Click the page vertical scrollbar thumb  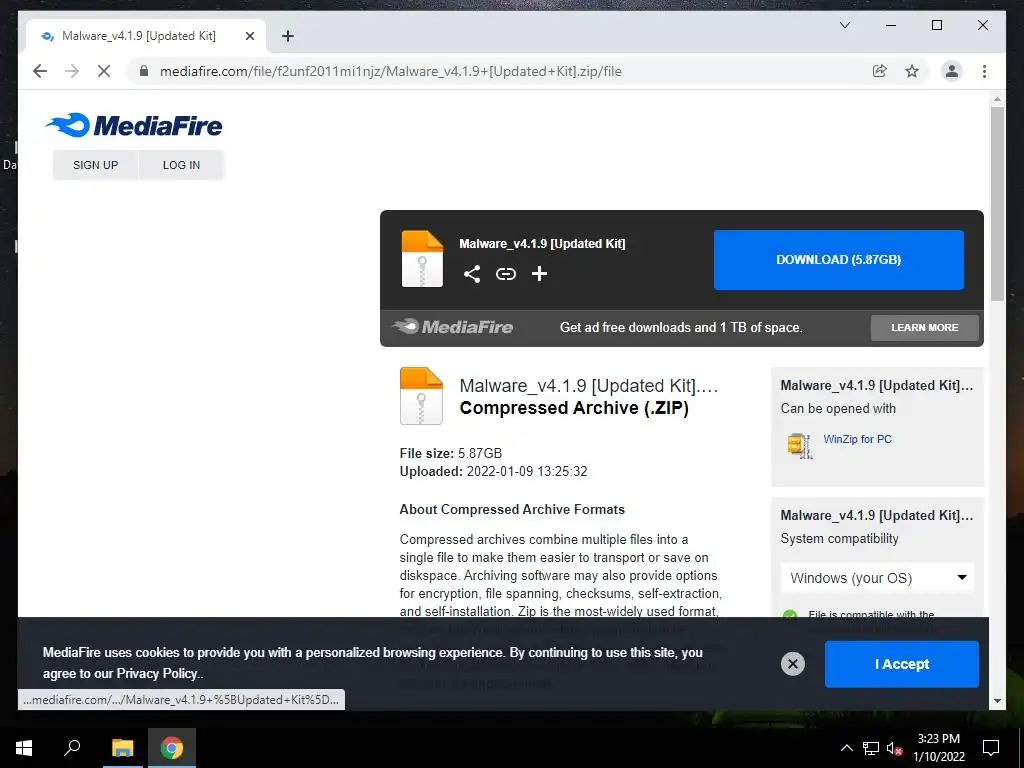[x=997, y=204]
